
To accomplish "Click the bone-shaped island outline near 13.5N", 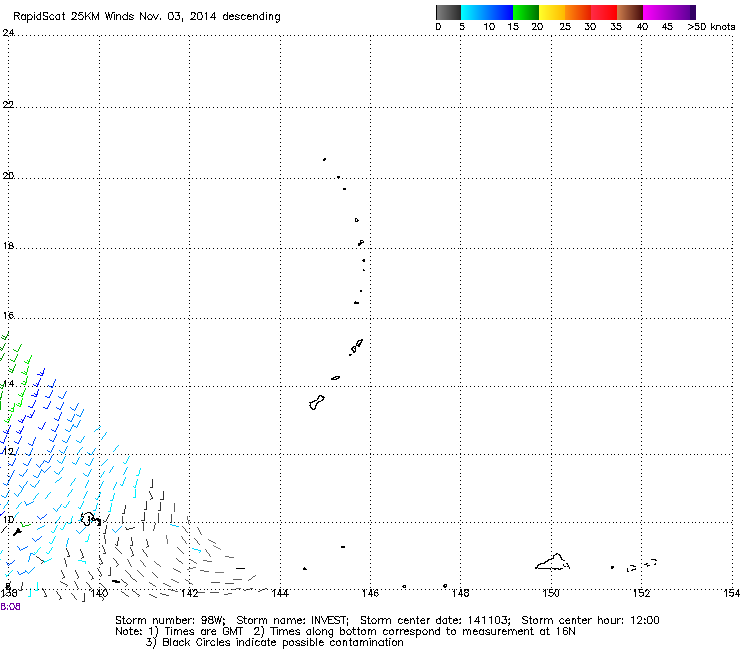I will [317, 403].
